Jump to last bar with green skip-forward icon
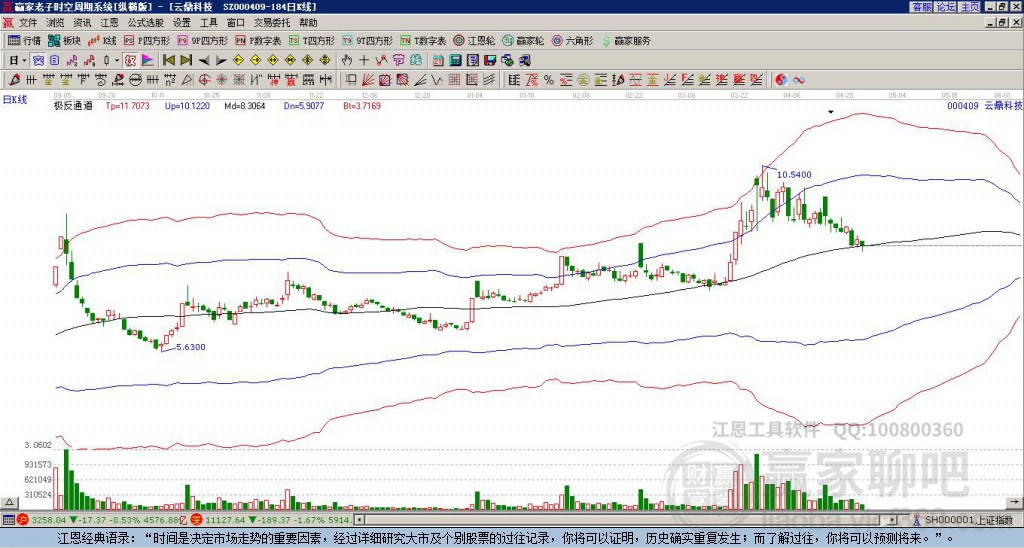Screen dimensions: 1024x548 click(186, 61)
